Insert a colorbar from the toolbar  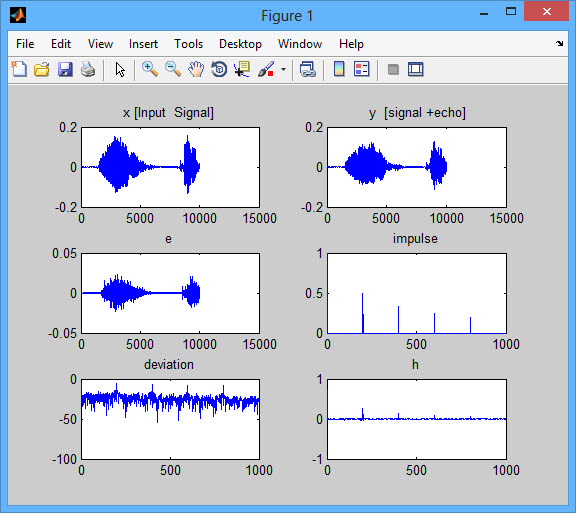pos(339,69)
